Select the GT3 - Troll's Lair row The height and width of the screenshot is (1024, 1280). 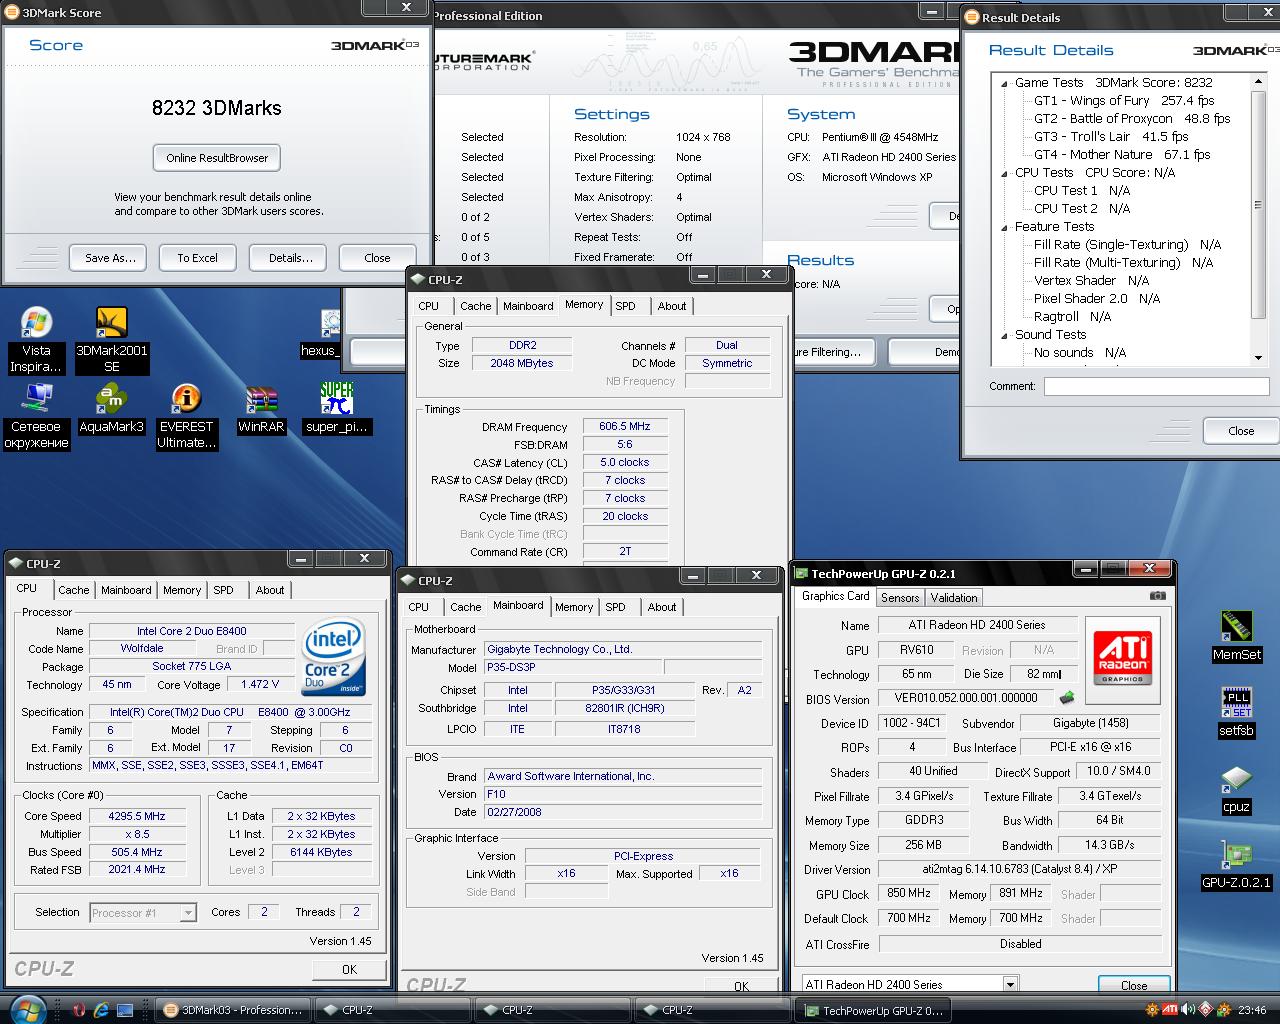[1111, 137]
